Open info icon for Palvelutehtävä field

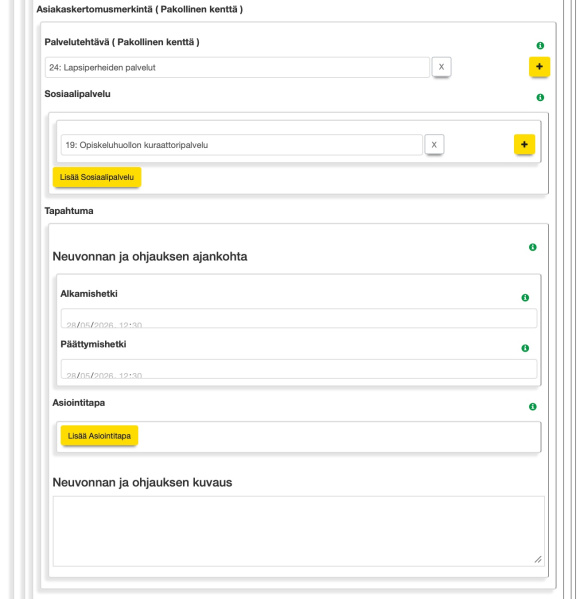point(540,45)
